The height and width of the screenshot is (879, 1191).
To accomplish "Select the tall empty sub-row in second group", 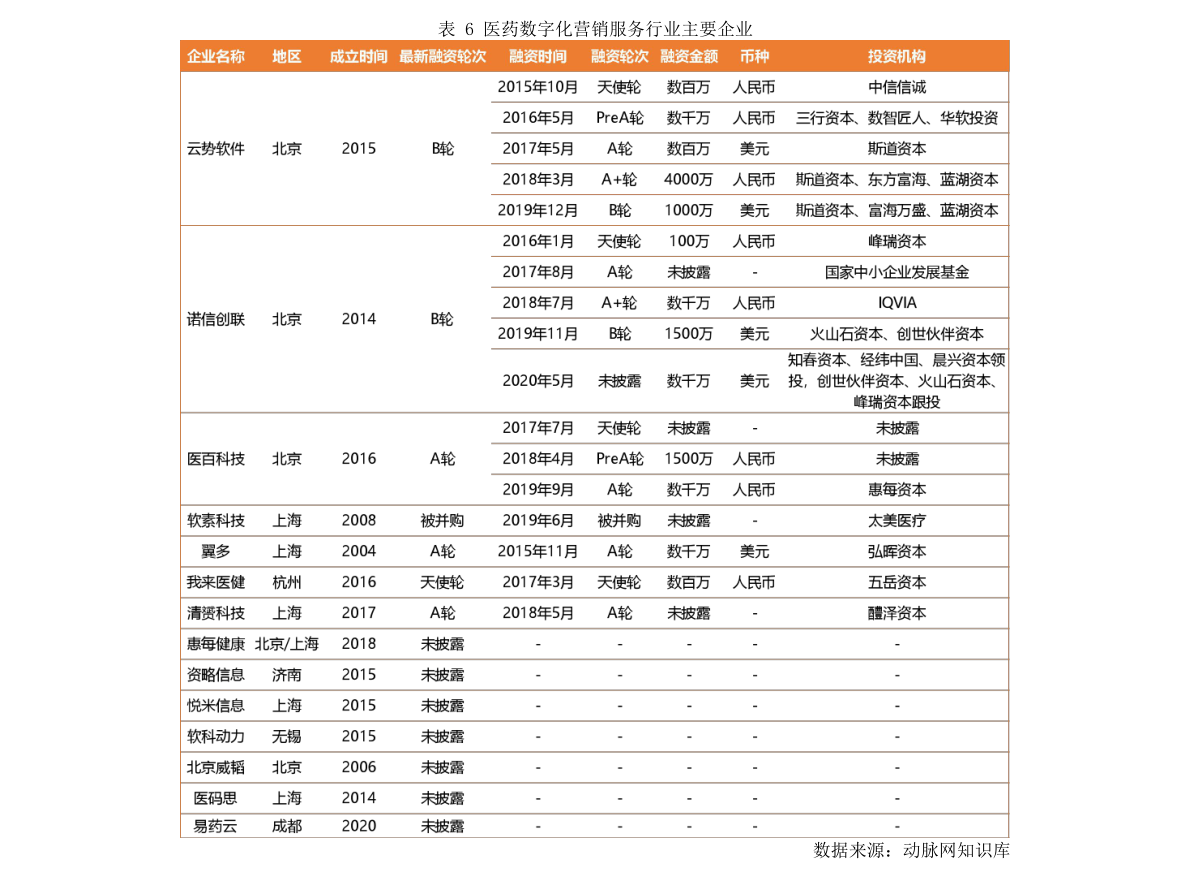I will click(x=749, y=381).
